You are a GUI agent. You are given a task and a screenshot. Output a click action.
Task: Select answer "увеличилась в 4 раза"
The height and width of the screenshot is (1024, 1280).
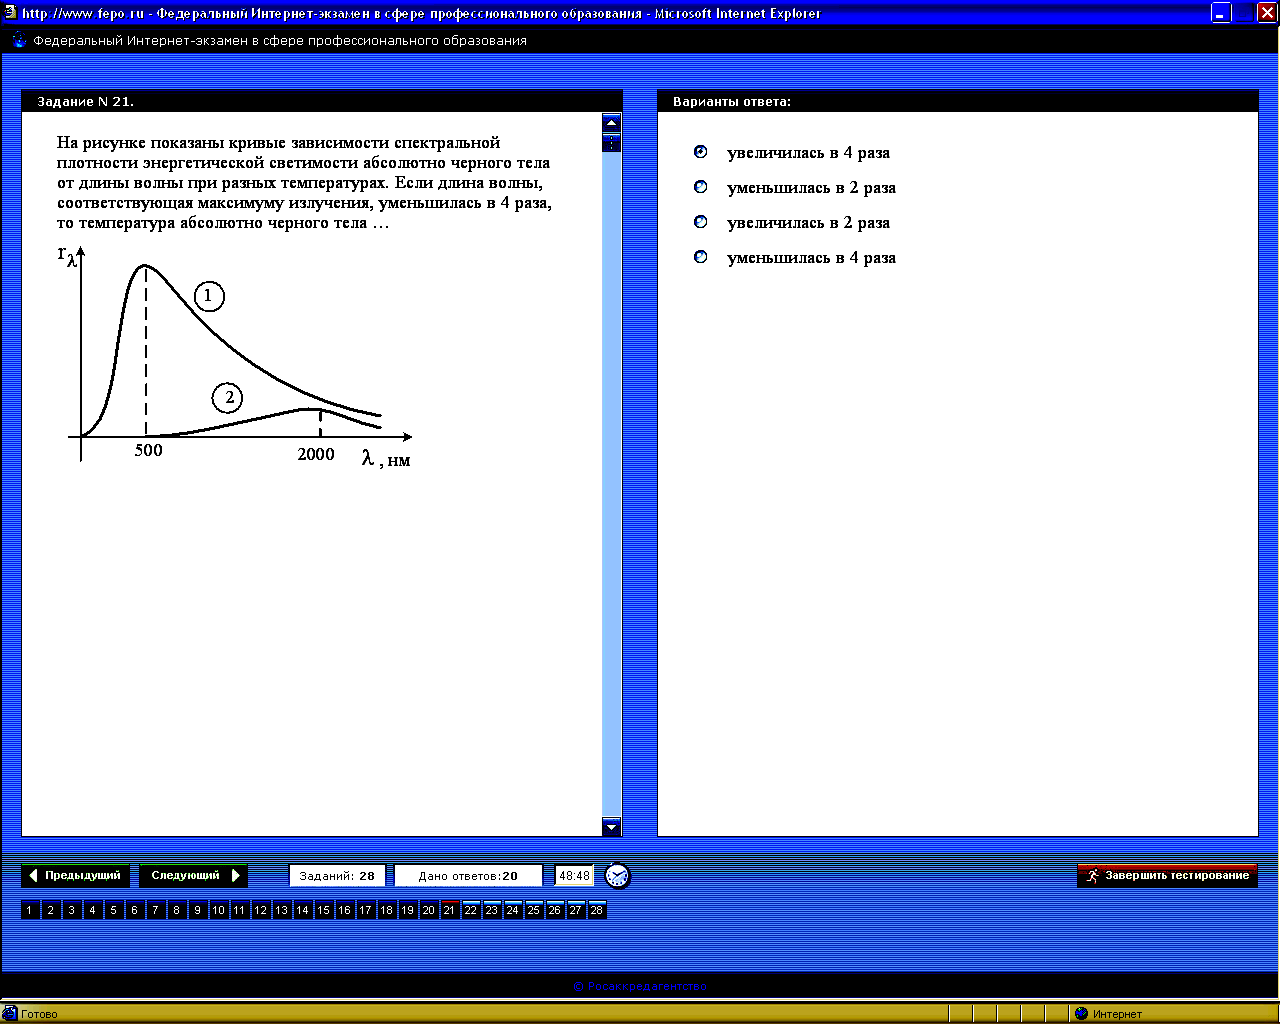[x=700, y=152]
